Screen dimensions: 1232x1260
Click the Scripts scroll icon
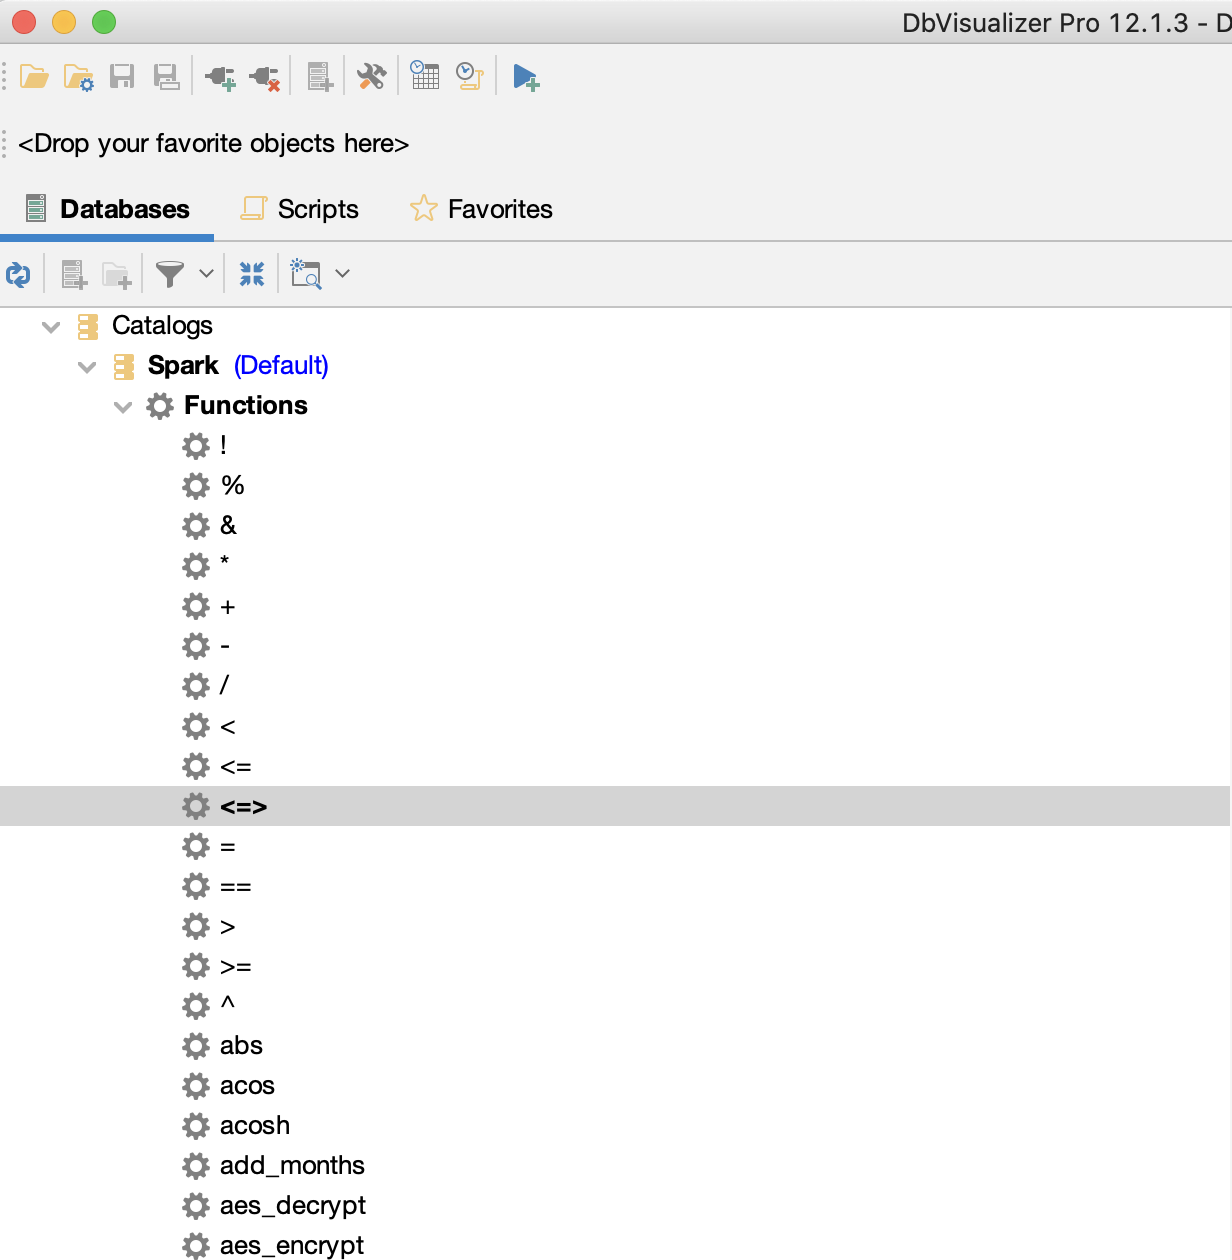pos(254,208)
